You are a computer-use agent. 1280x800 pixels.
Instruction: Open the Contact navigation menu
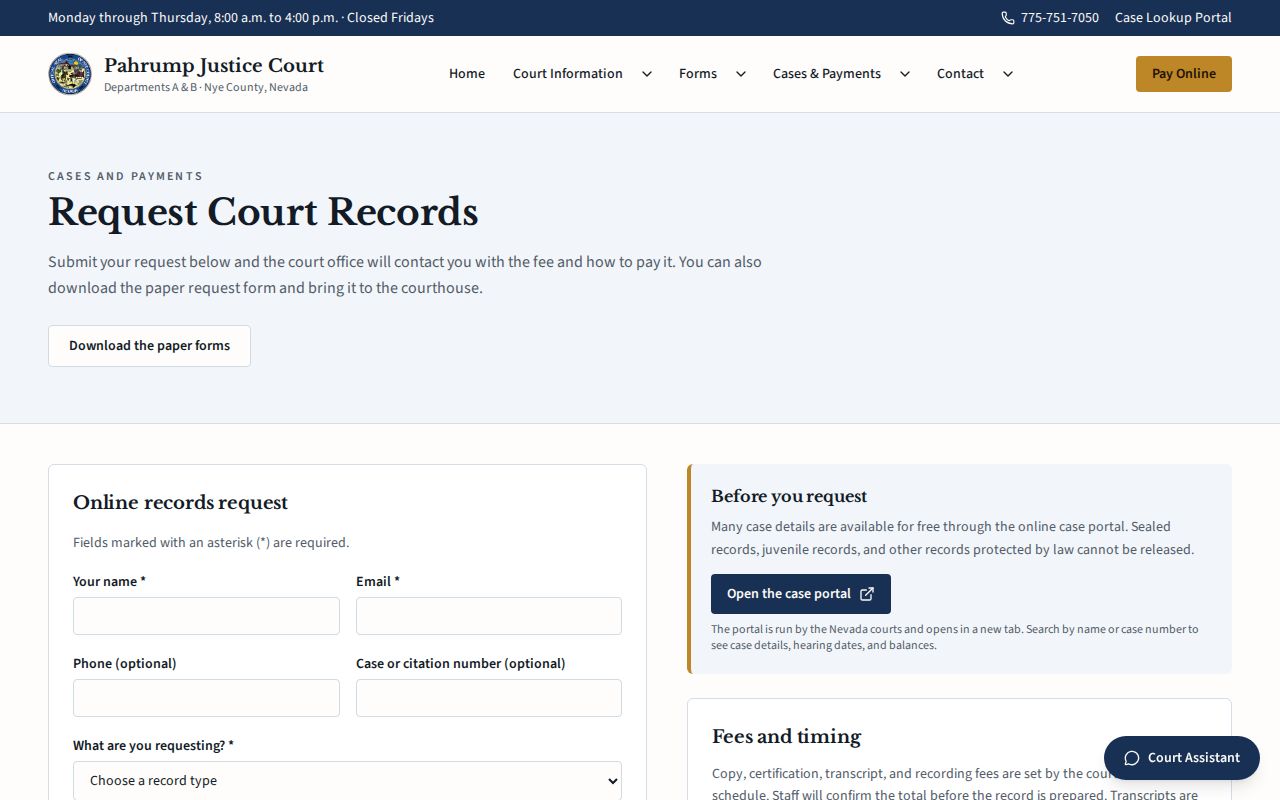(960, 74)
